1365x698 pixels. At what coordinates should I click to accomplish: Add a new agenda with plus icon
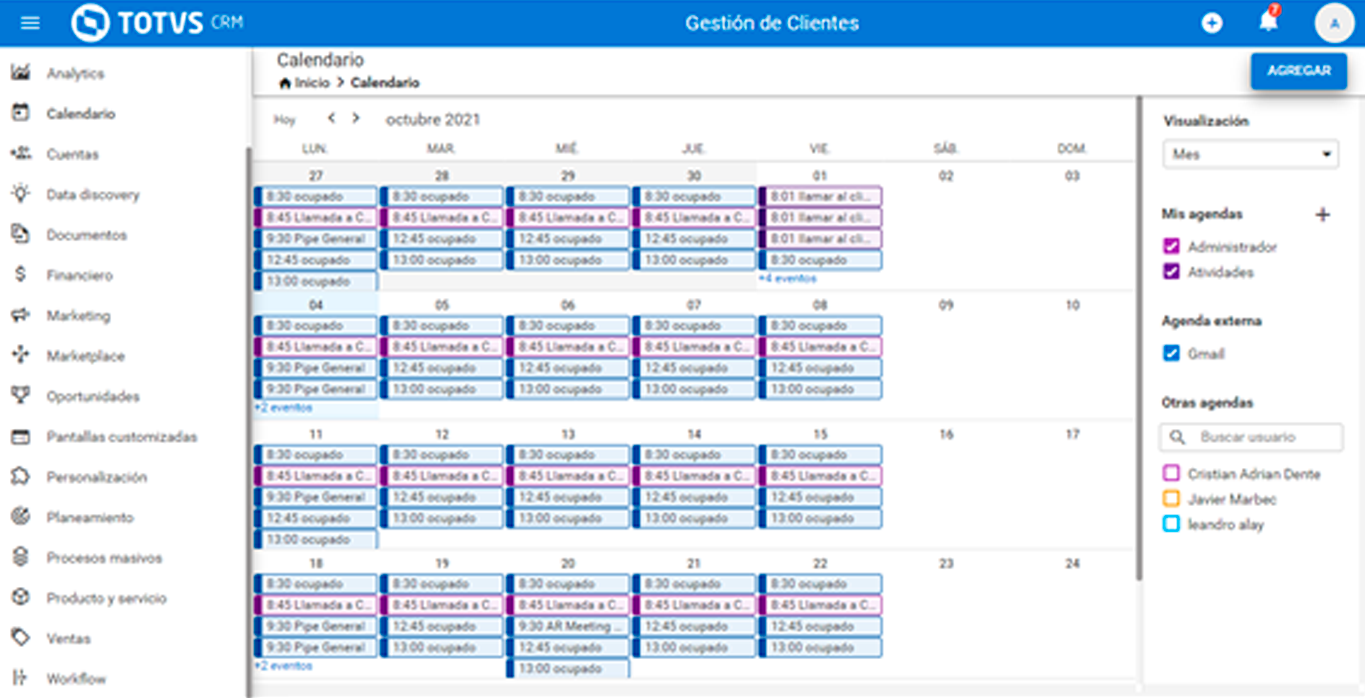tap(1322, 214)
